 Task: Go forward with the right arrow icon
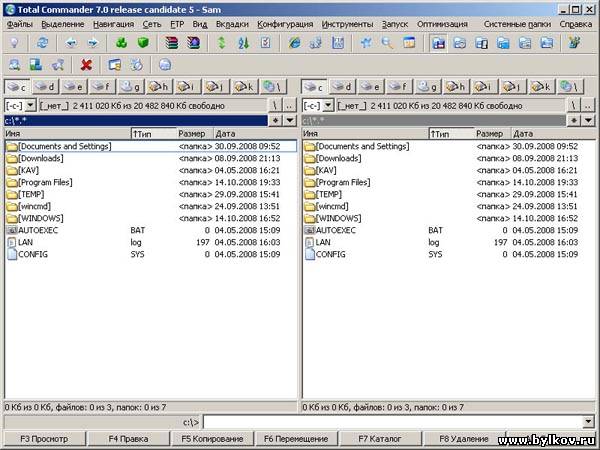click(x=93, y=42)
